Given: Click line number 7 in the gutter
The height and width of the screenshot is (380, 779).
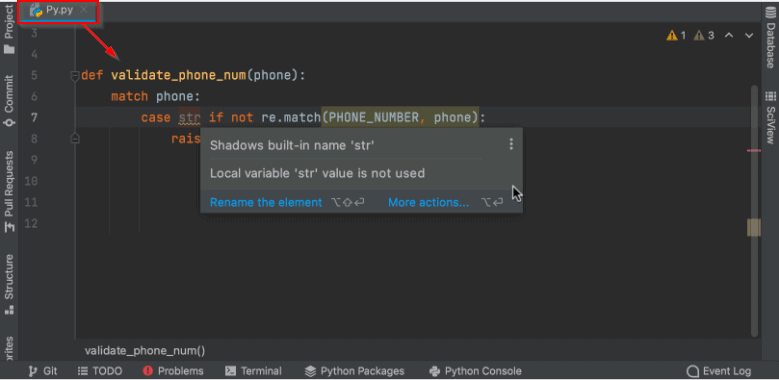Looking at the screenshot, I should (34, 118).
